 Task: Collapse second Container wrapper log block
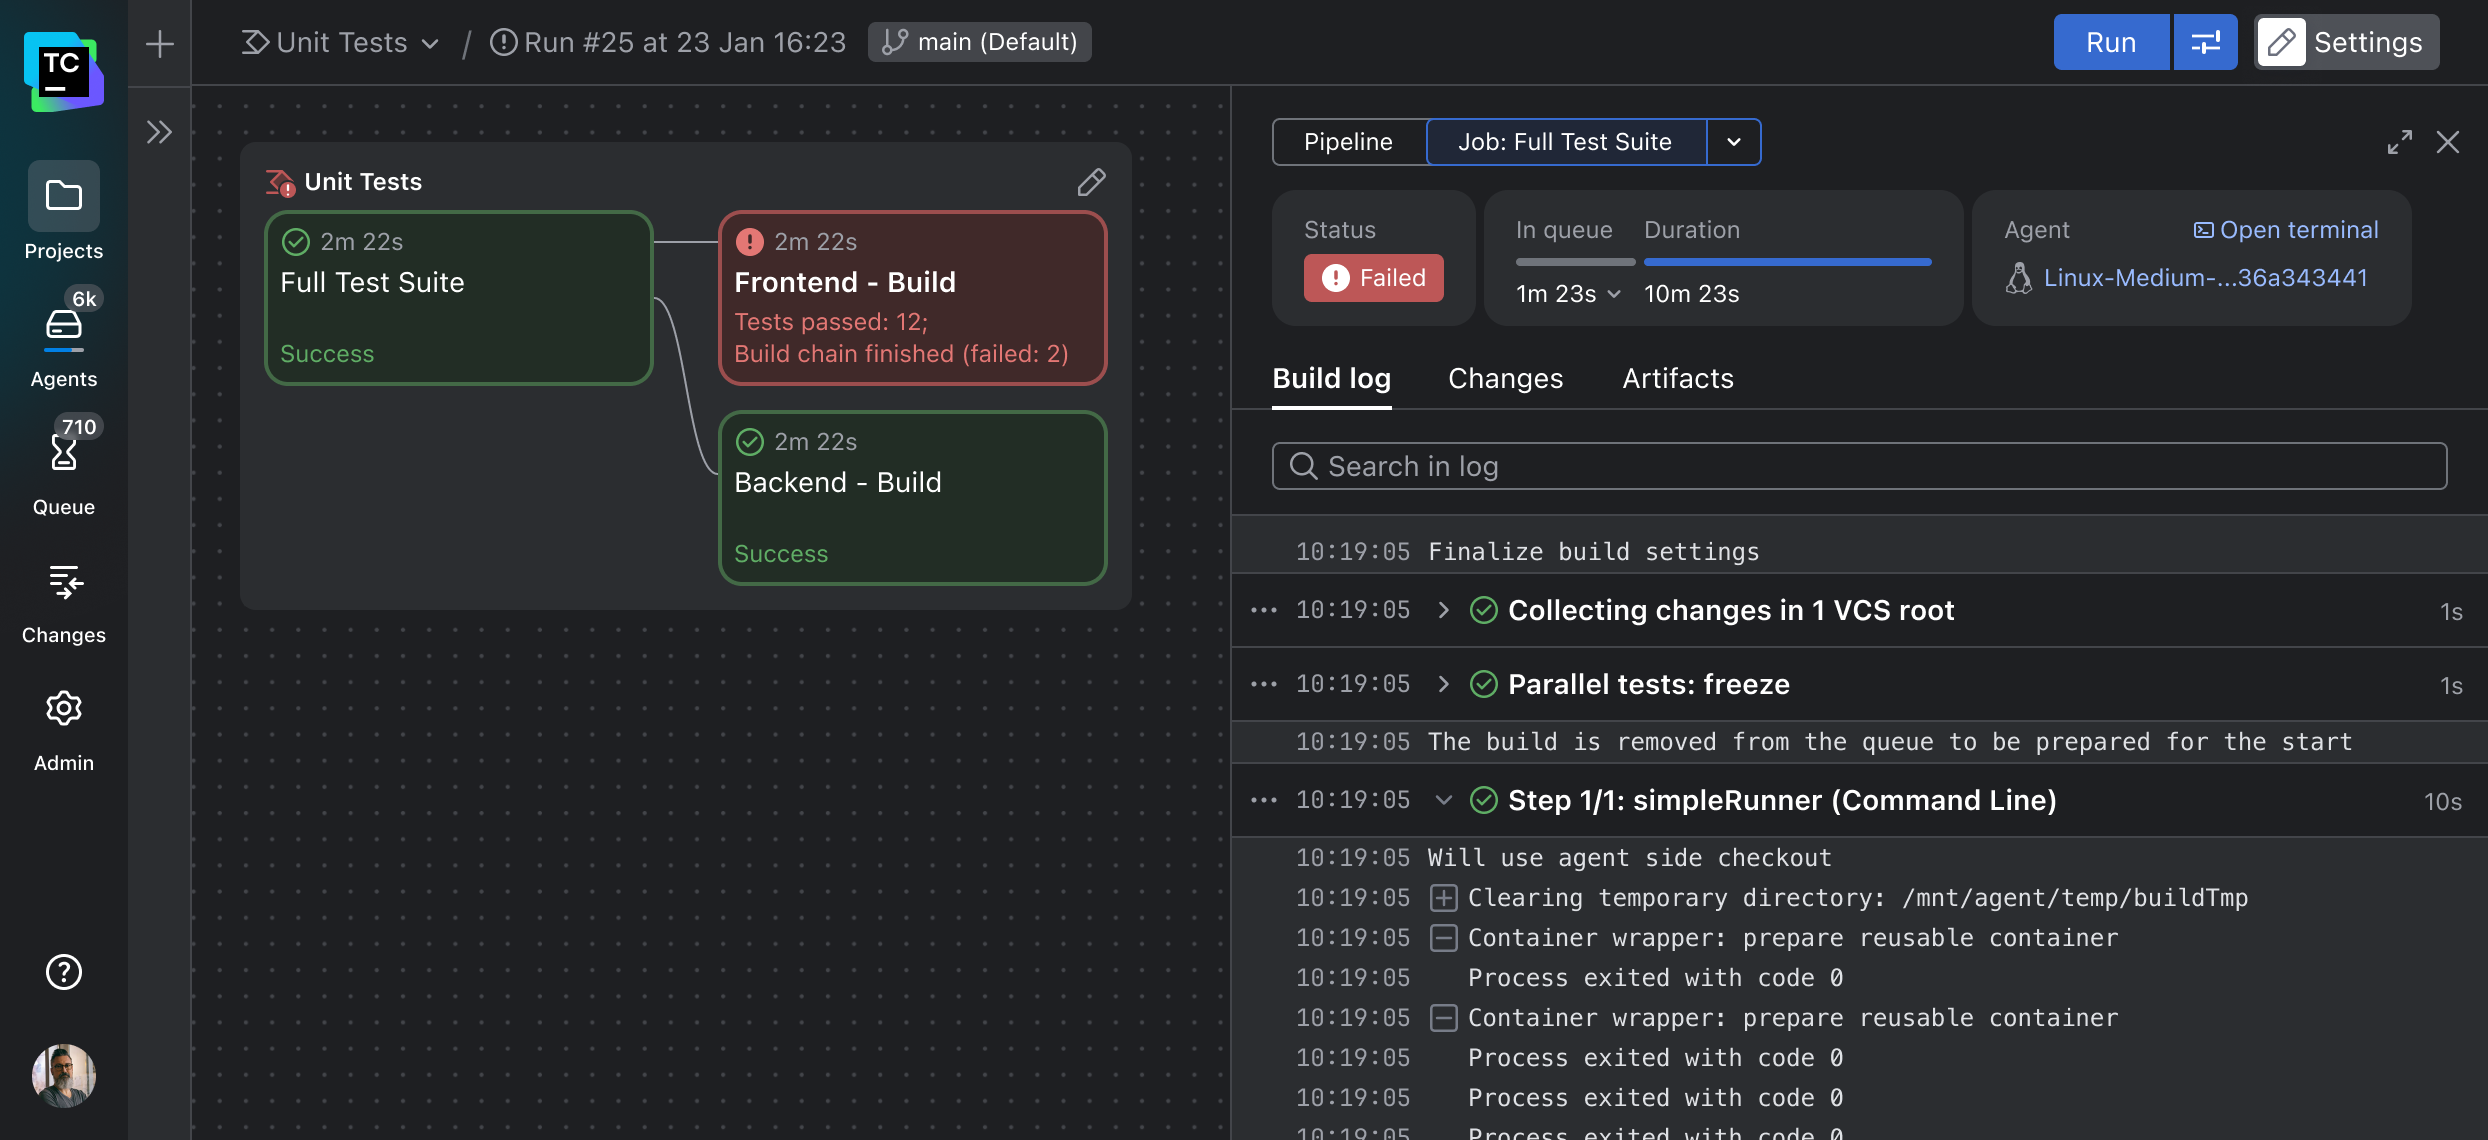pyautogui.click(x=1443, y=1018)
